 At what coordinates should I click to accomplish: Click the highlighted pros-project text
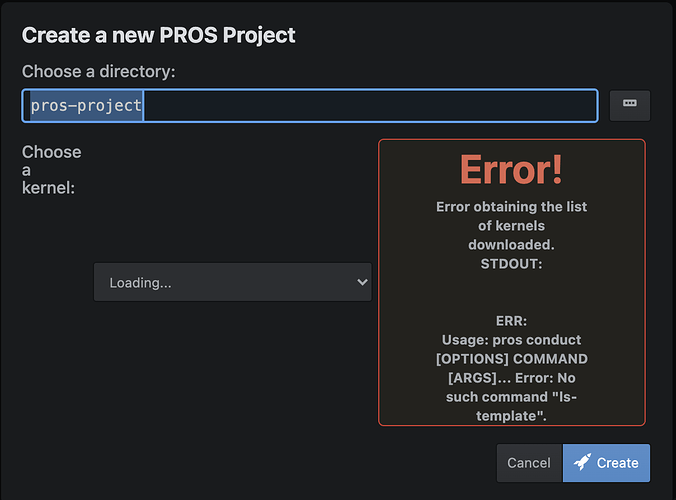pyautogui.click(x=86, y=106)
